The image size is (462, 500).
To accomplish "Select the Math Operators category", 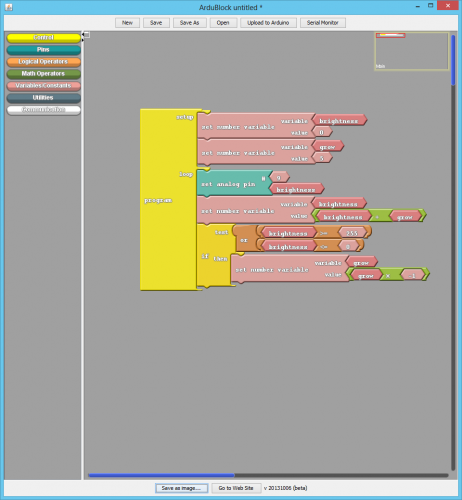I will click(43, 74).
